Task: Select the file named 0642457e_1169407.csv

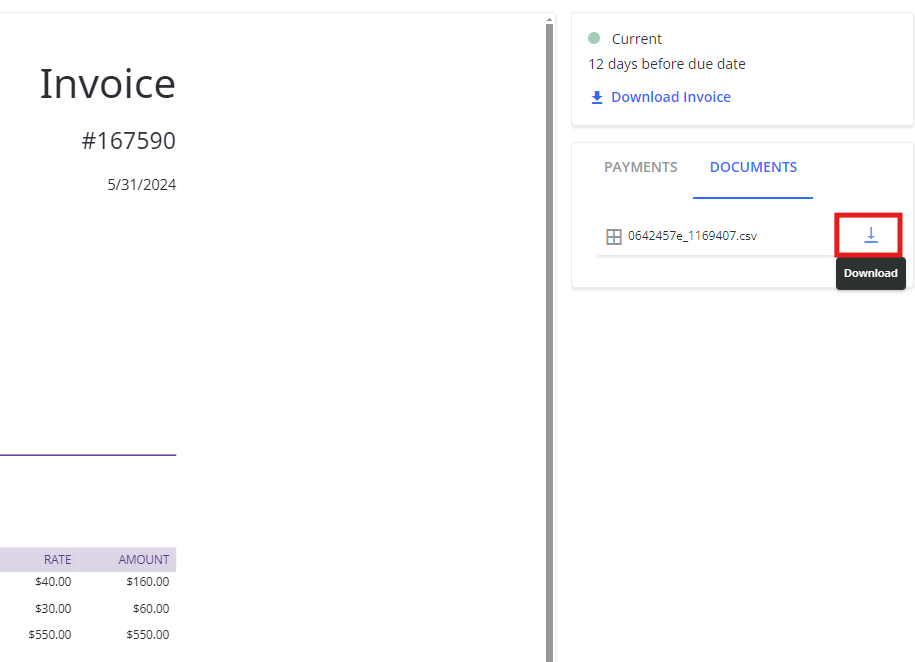Action: tap(692, 236)
